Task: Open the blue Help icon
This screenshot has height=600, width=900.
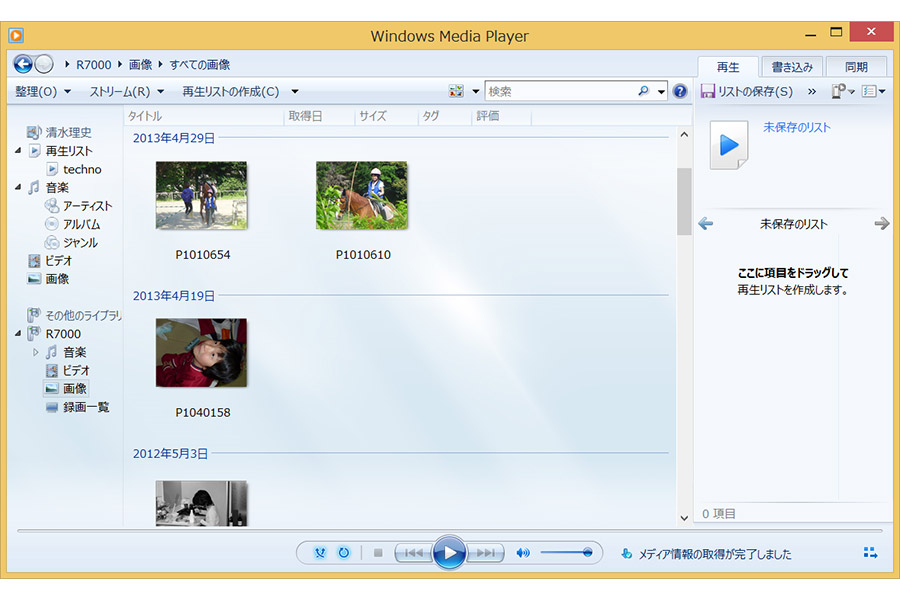Action: [x=680, y=91]
